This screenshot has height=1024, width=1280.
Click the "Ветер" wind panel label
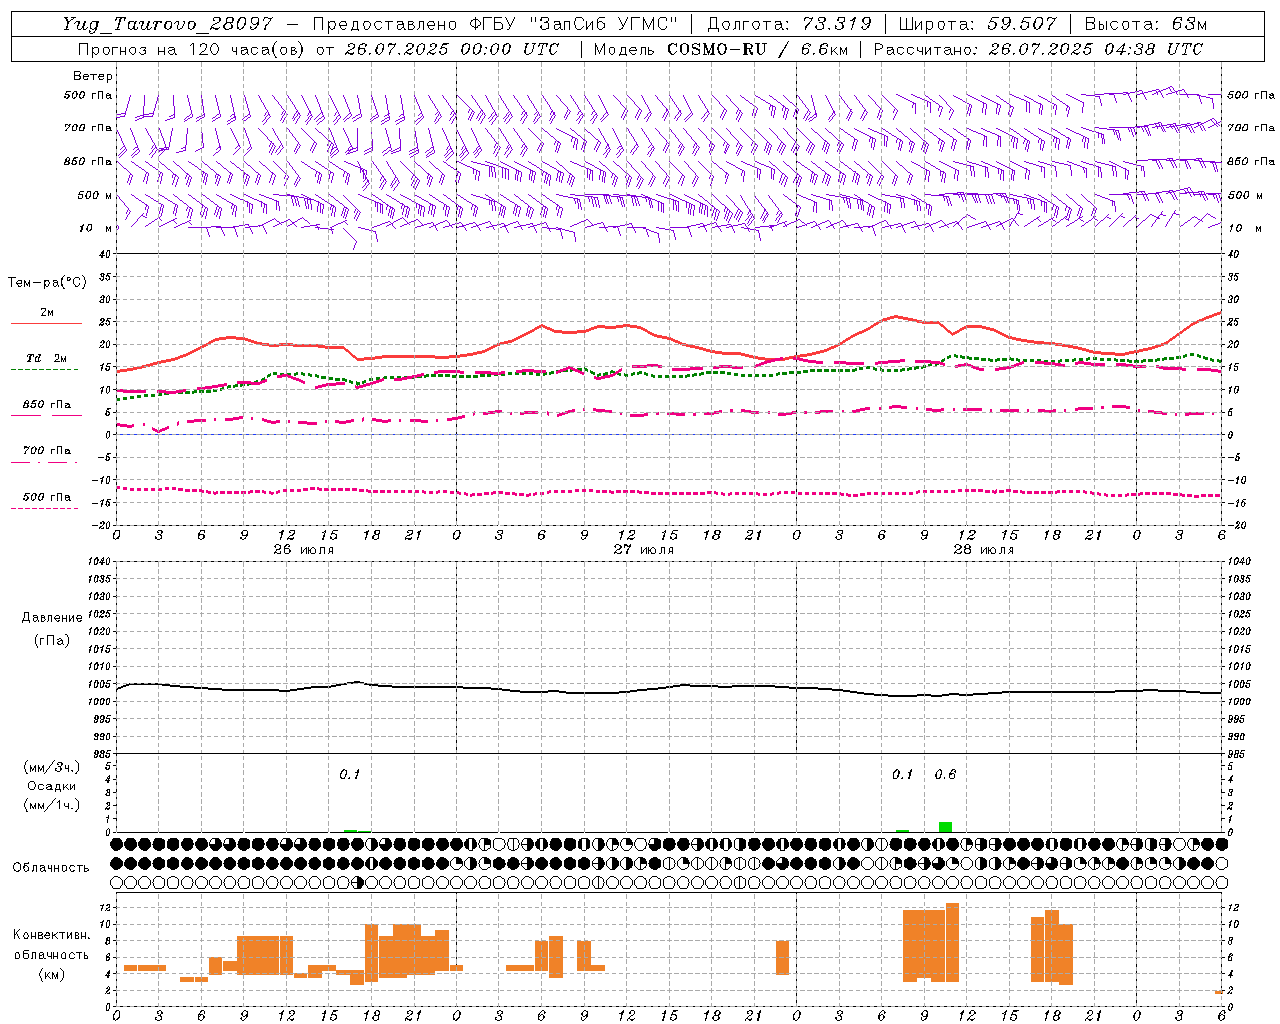[x=93, y=76]
